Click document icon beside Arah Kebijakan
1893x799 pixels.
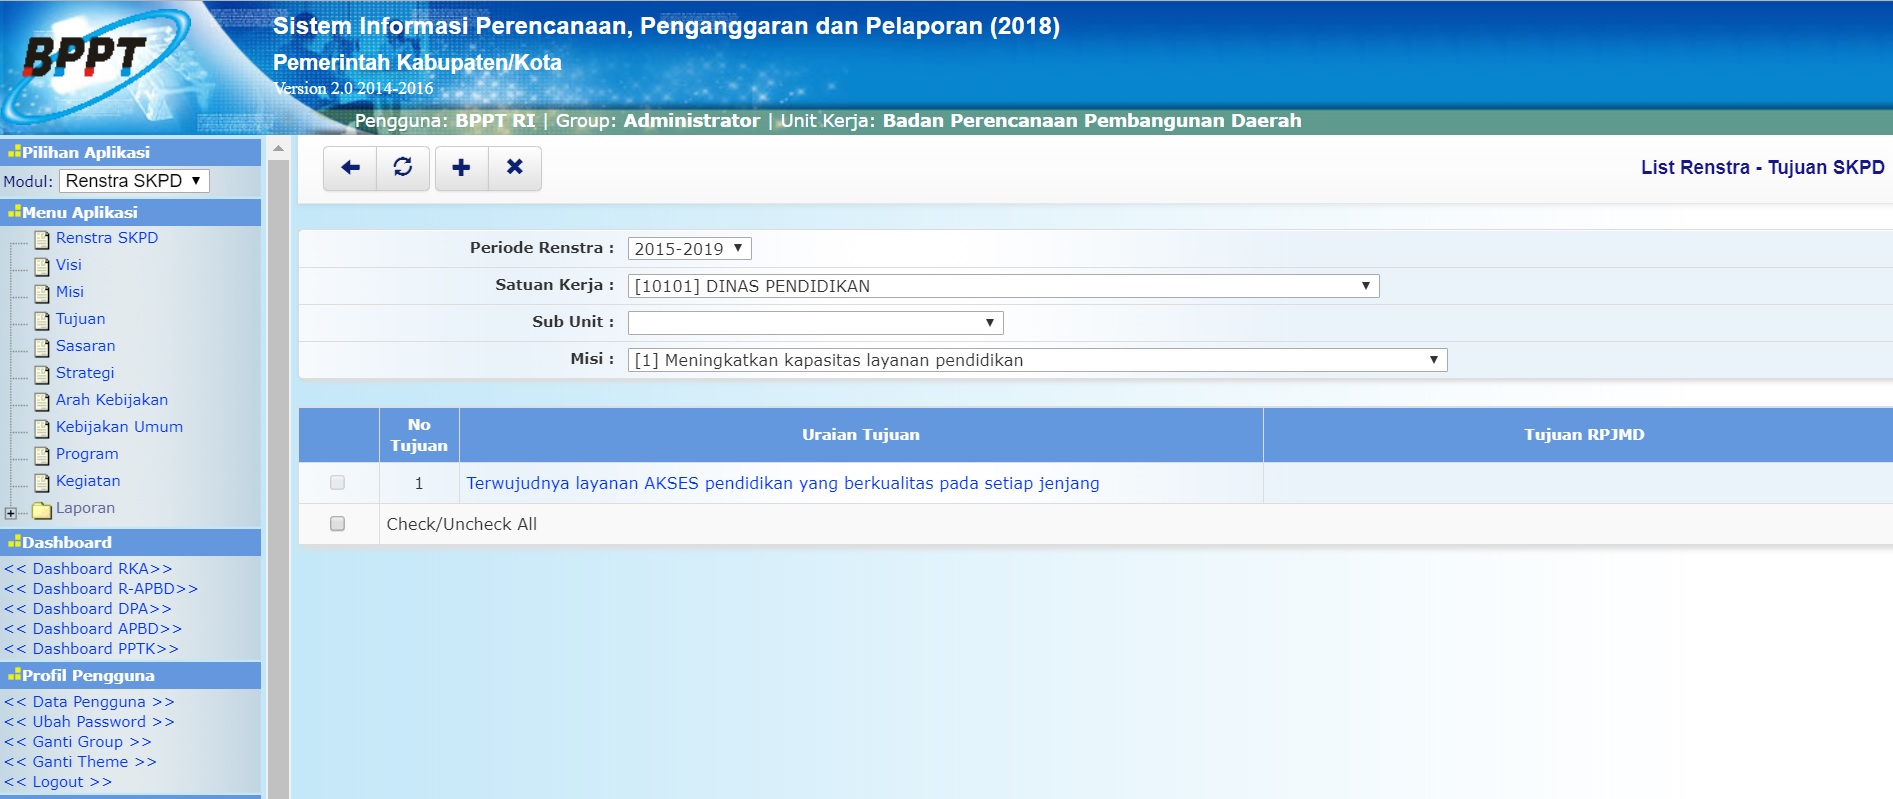coord(42,401)
